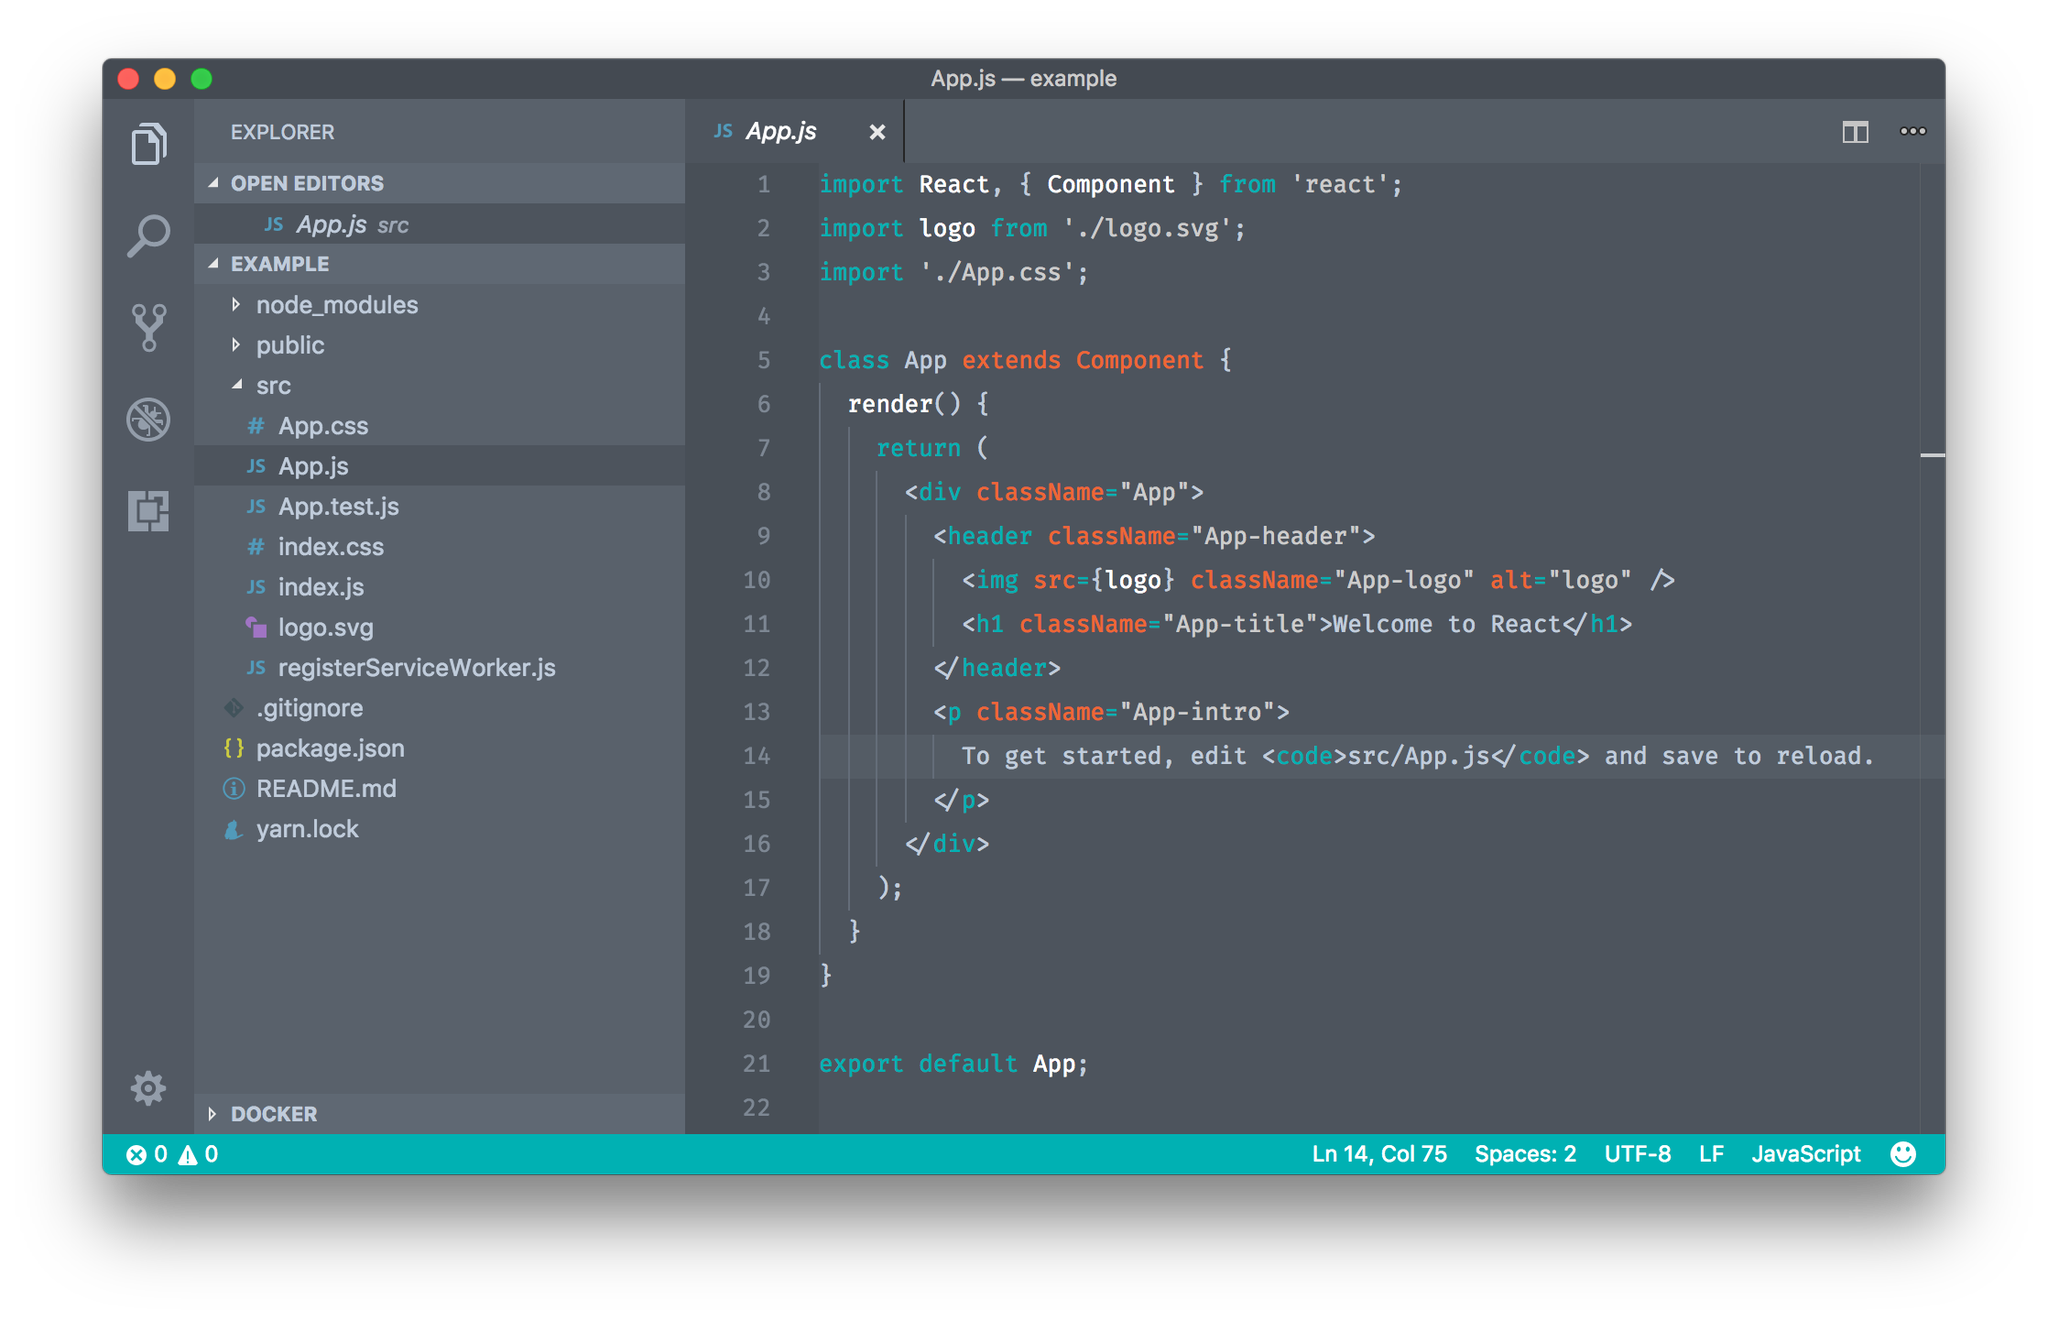Switch to the App.js editor tab
Viewport: 2048px width, 1321px height.
click(795, 131)
